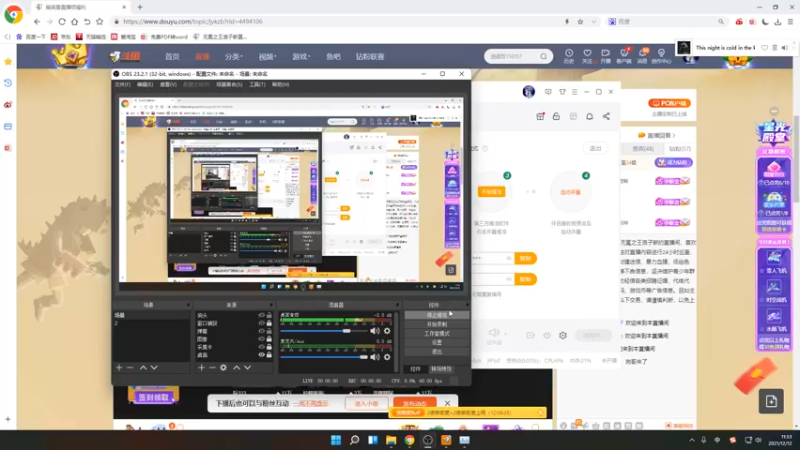Image resolution: width=800 pixels, height=450 pixels.
Task: Click orange PC客户端 button
Action: [x=669, y=103]
